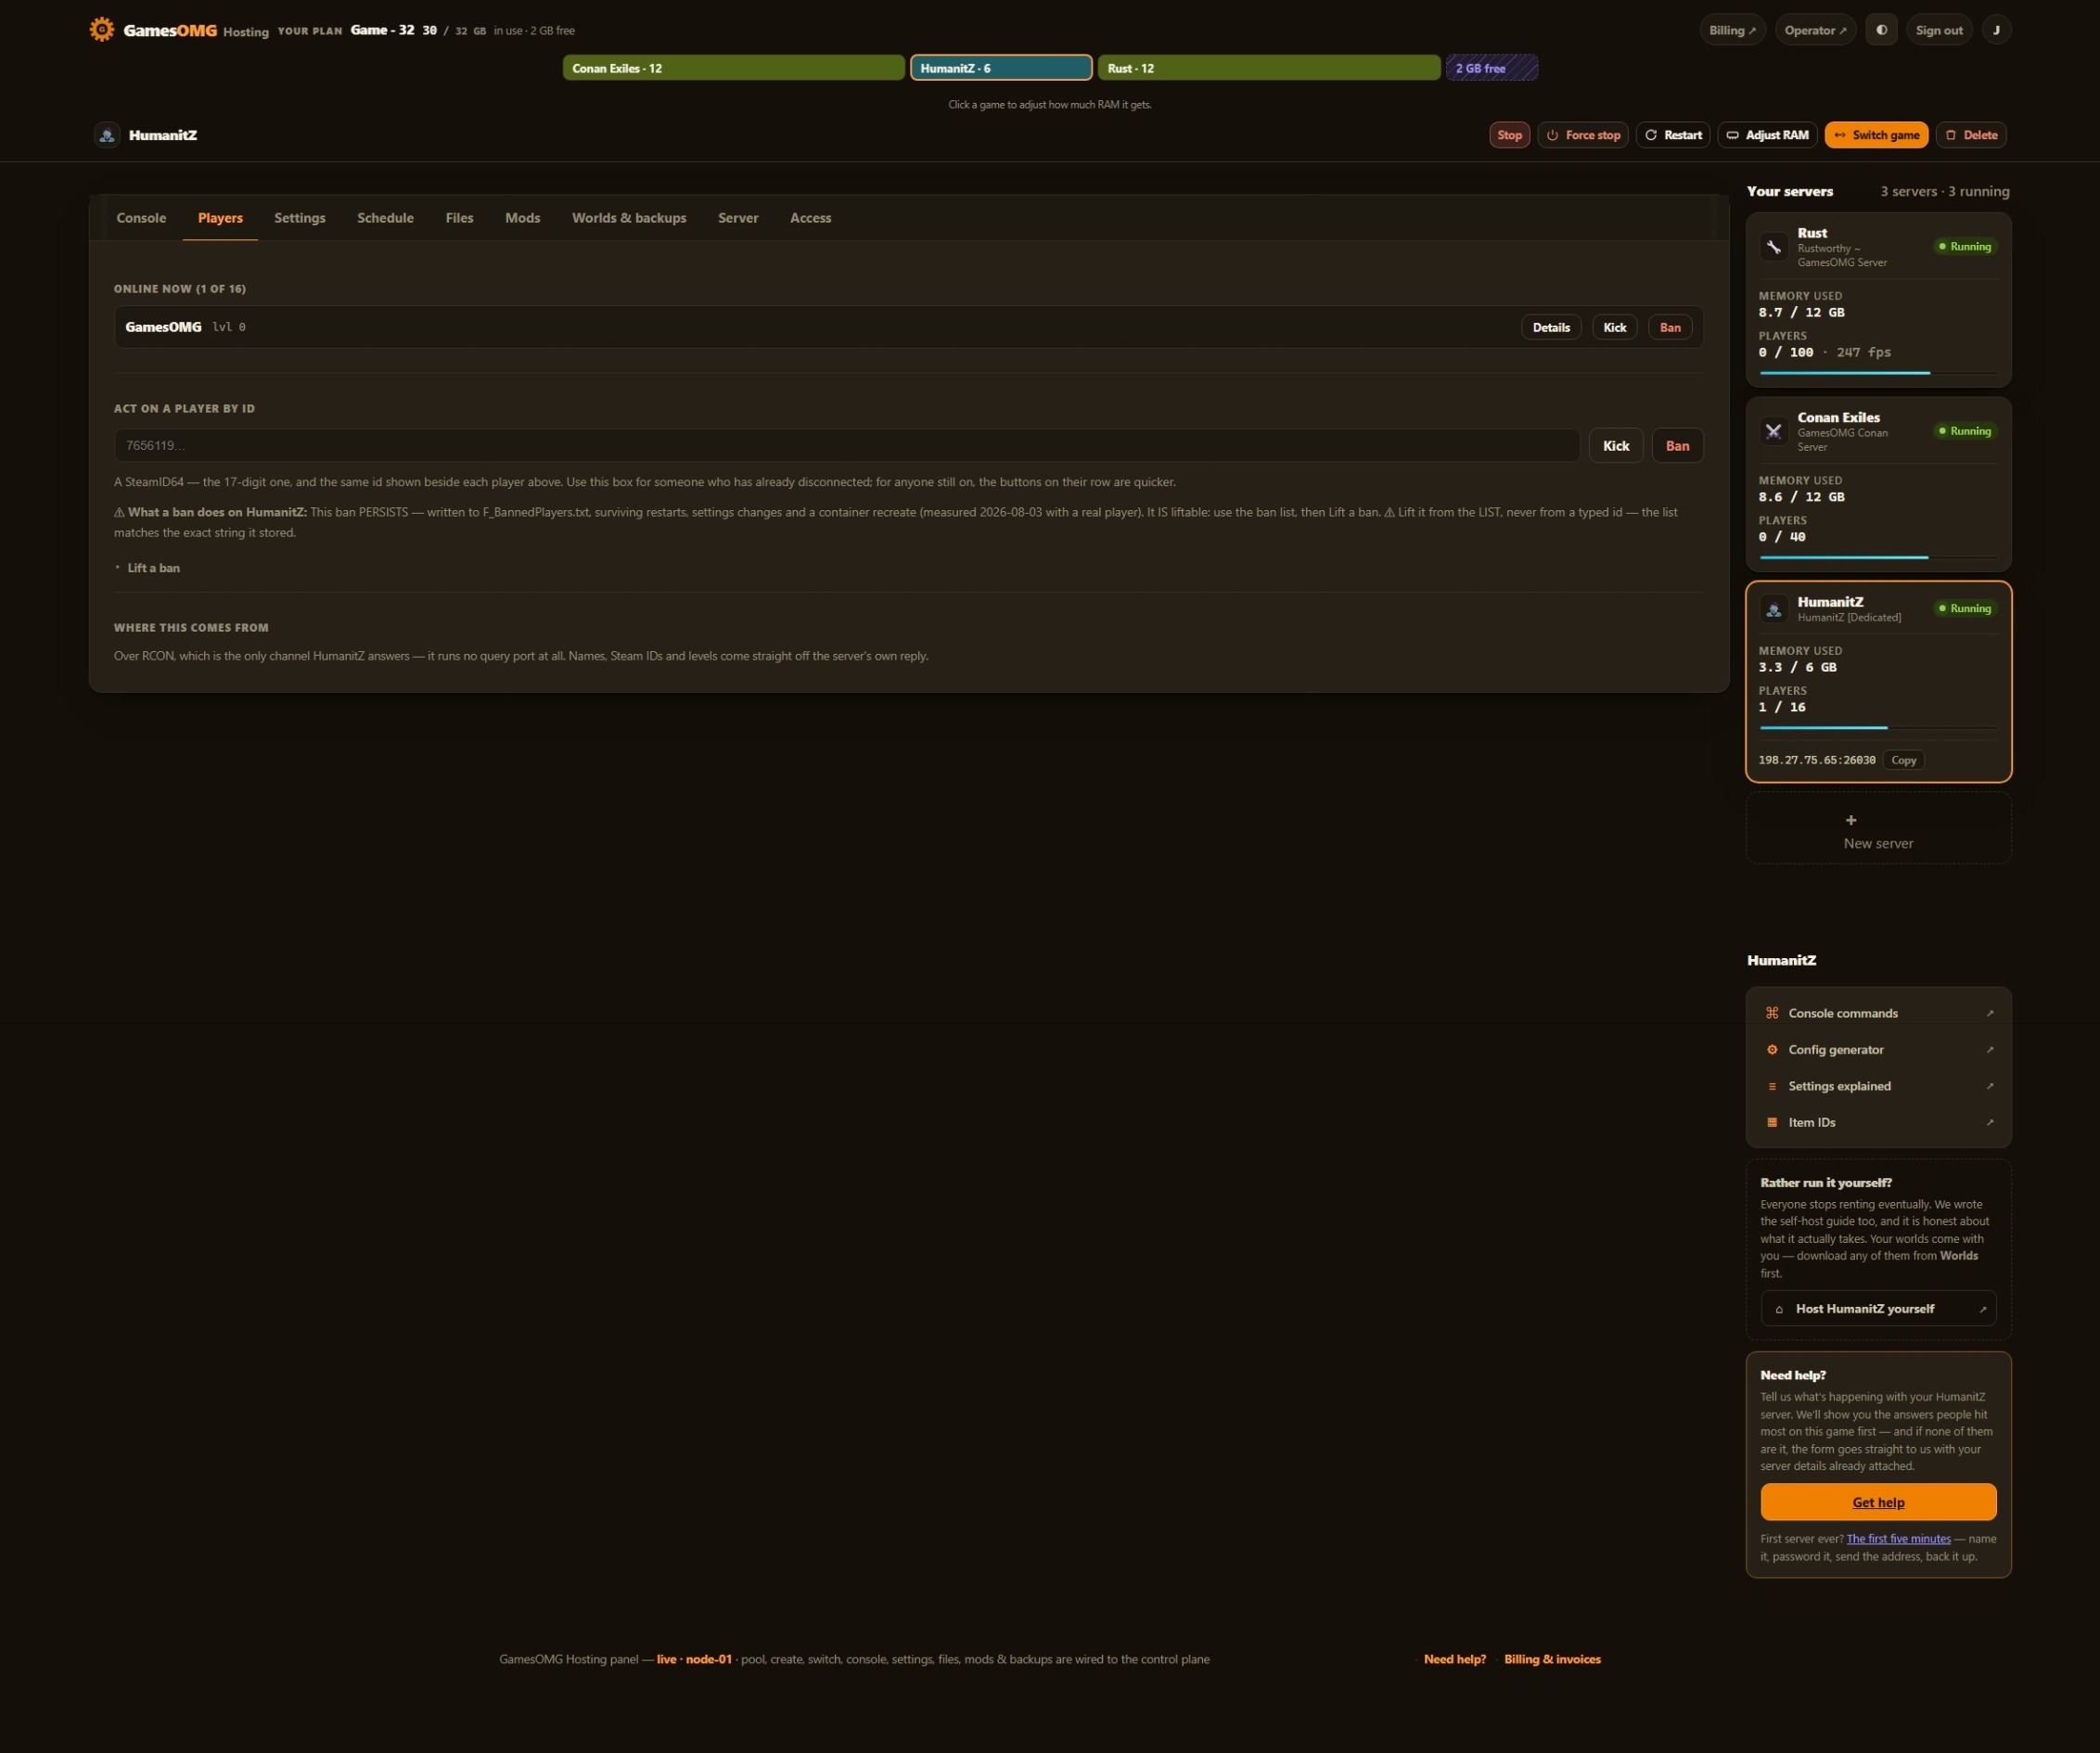This screenshot has width=2100, height=1753.
Task: Open the Files tab
Action: tap(459, 218)
